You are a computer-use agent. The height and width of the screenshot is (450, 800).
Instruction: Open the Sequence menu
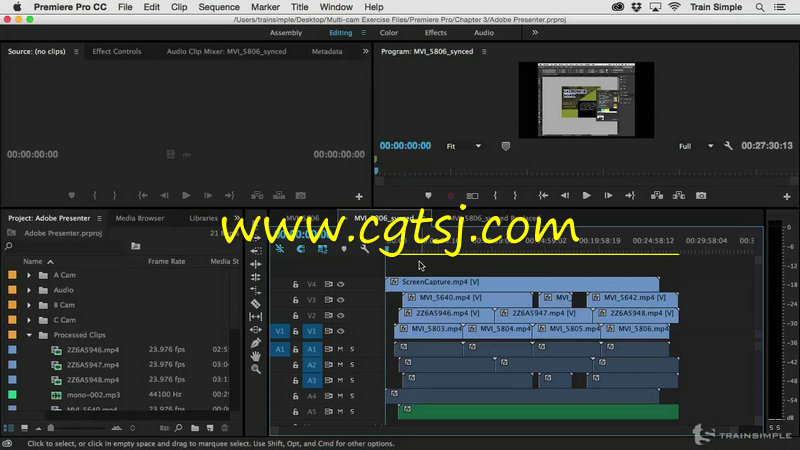tap(219, 7)
